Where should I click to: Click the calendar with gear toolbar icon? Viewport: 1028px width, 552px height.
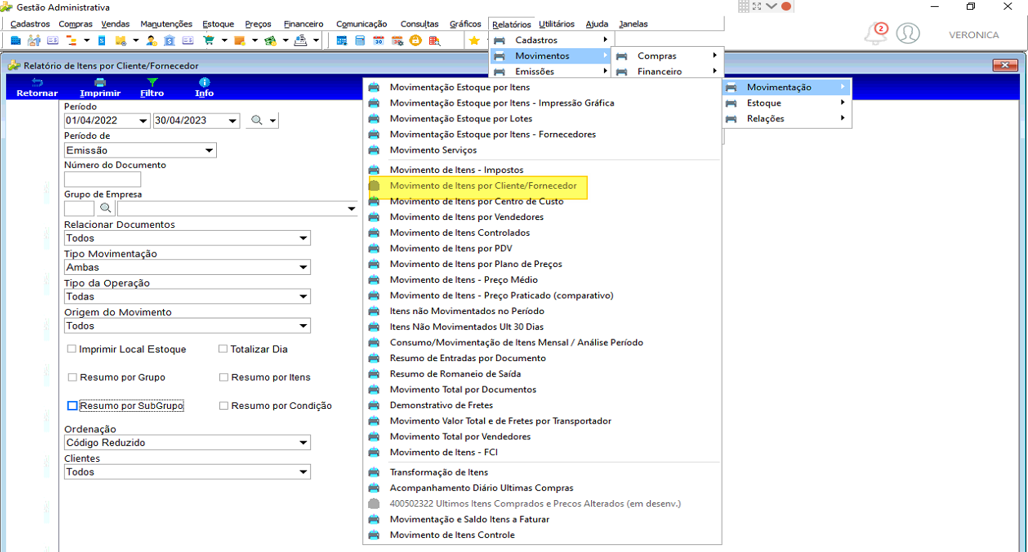[x=397, y=41]
